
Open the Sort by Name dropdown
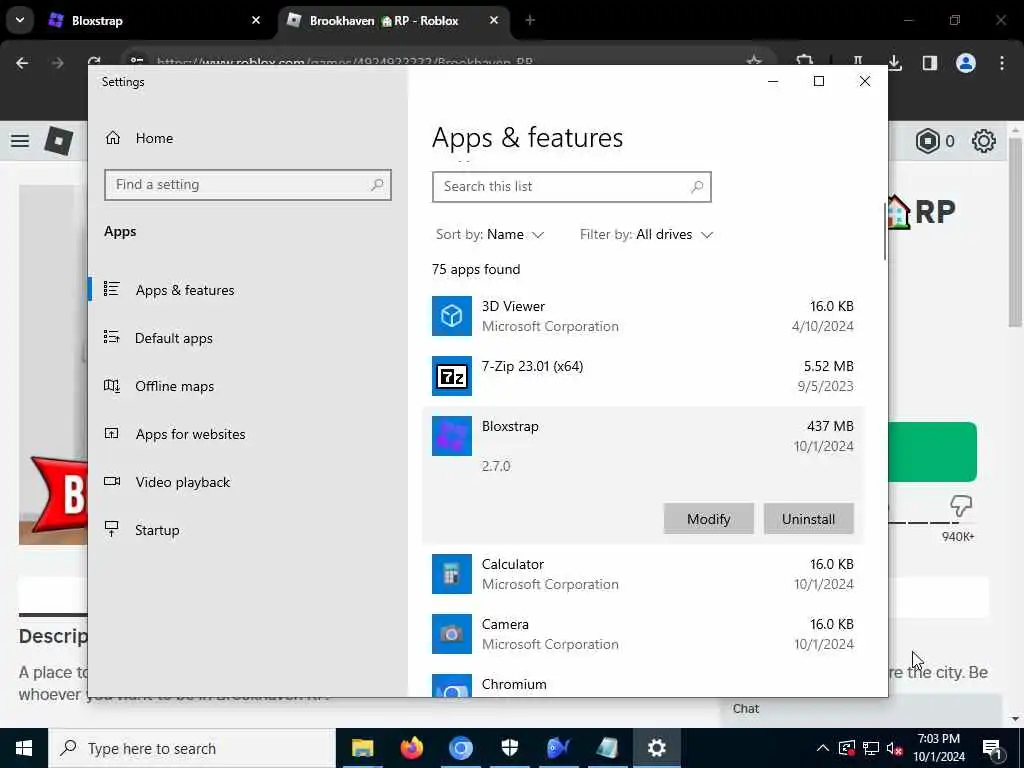[x=490, y=234]
